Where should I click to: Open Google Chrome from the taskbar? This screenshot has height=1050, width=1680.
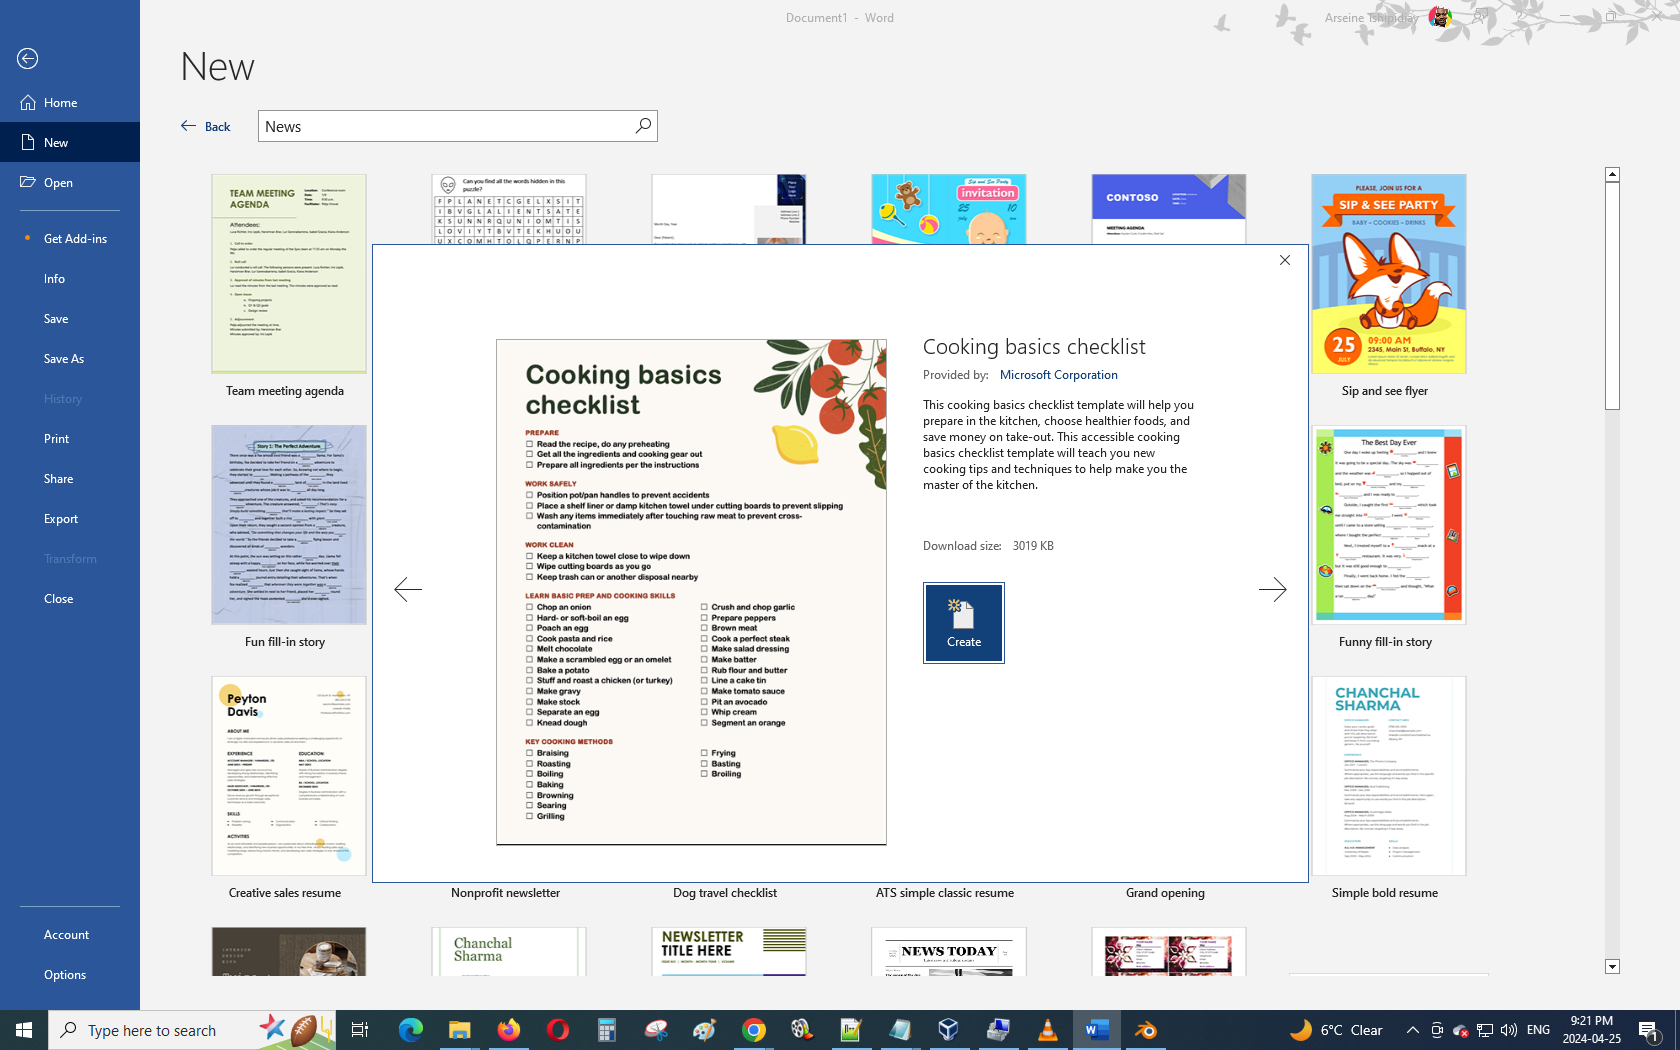753,1030
